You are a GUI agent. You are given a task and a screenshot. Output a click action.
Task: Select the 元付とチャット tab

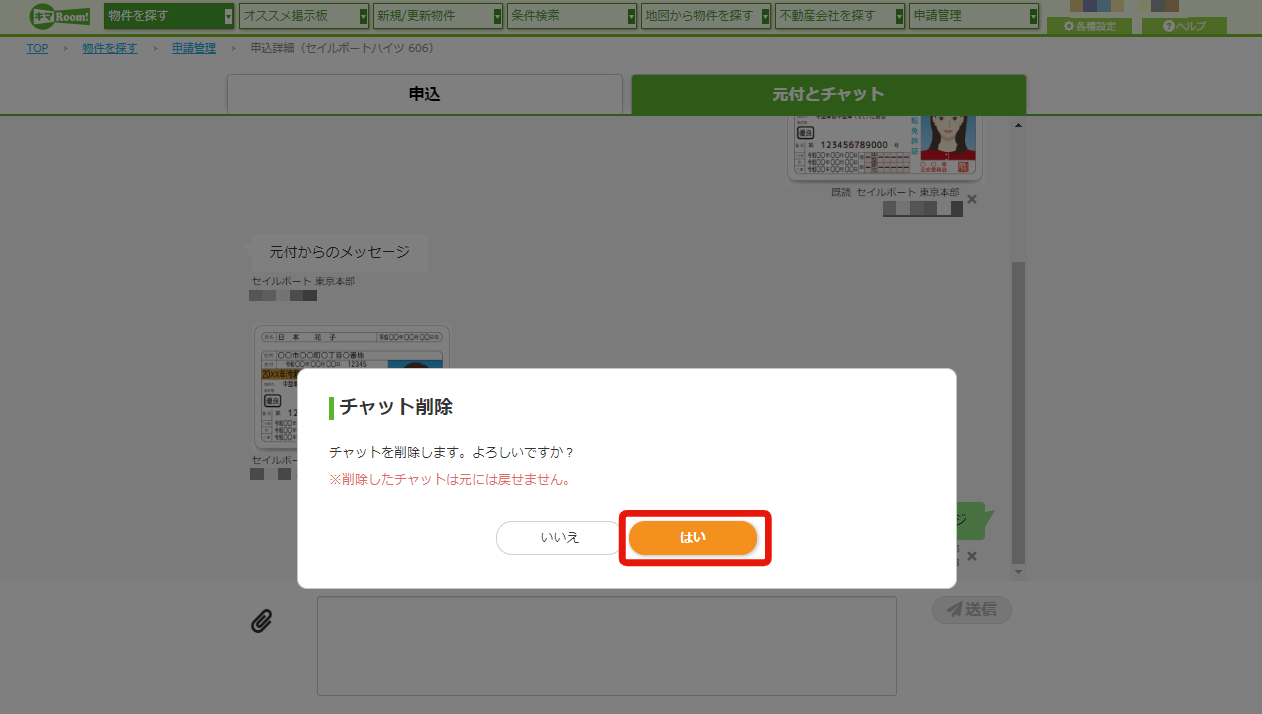click(x=828, y=94)
